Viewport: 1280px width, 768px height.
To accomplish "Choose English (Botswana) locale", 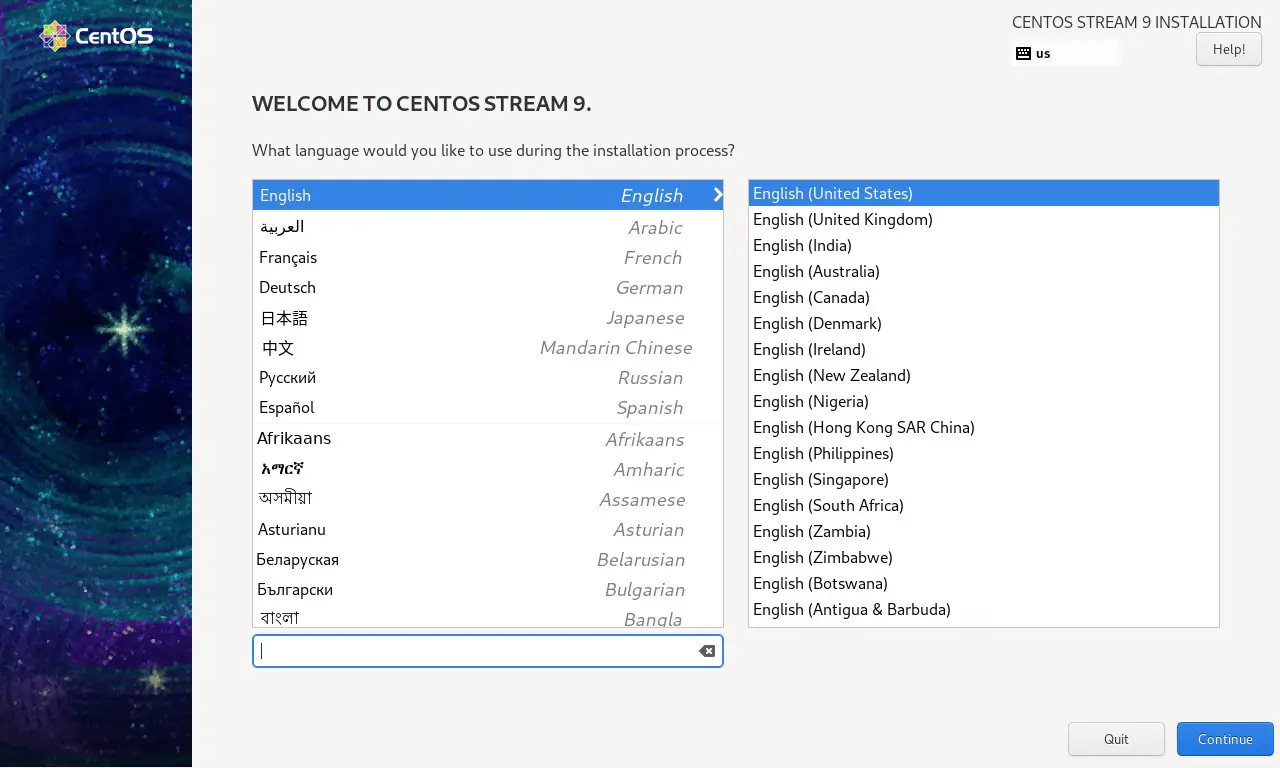I will [x=984, y=583].
